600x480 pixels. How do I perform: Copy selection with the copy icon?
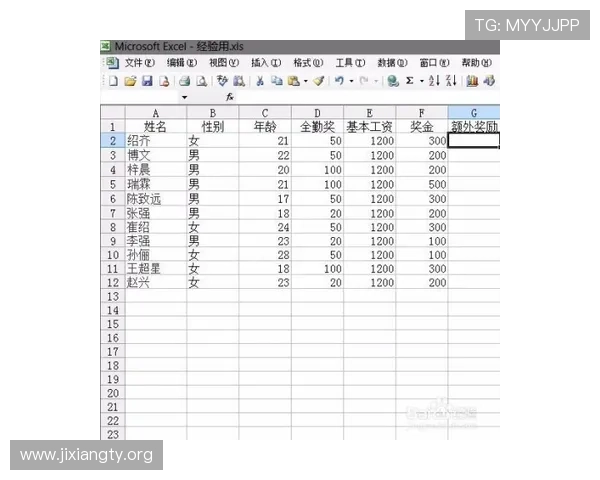tap(277, 81)
